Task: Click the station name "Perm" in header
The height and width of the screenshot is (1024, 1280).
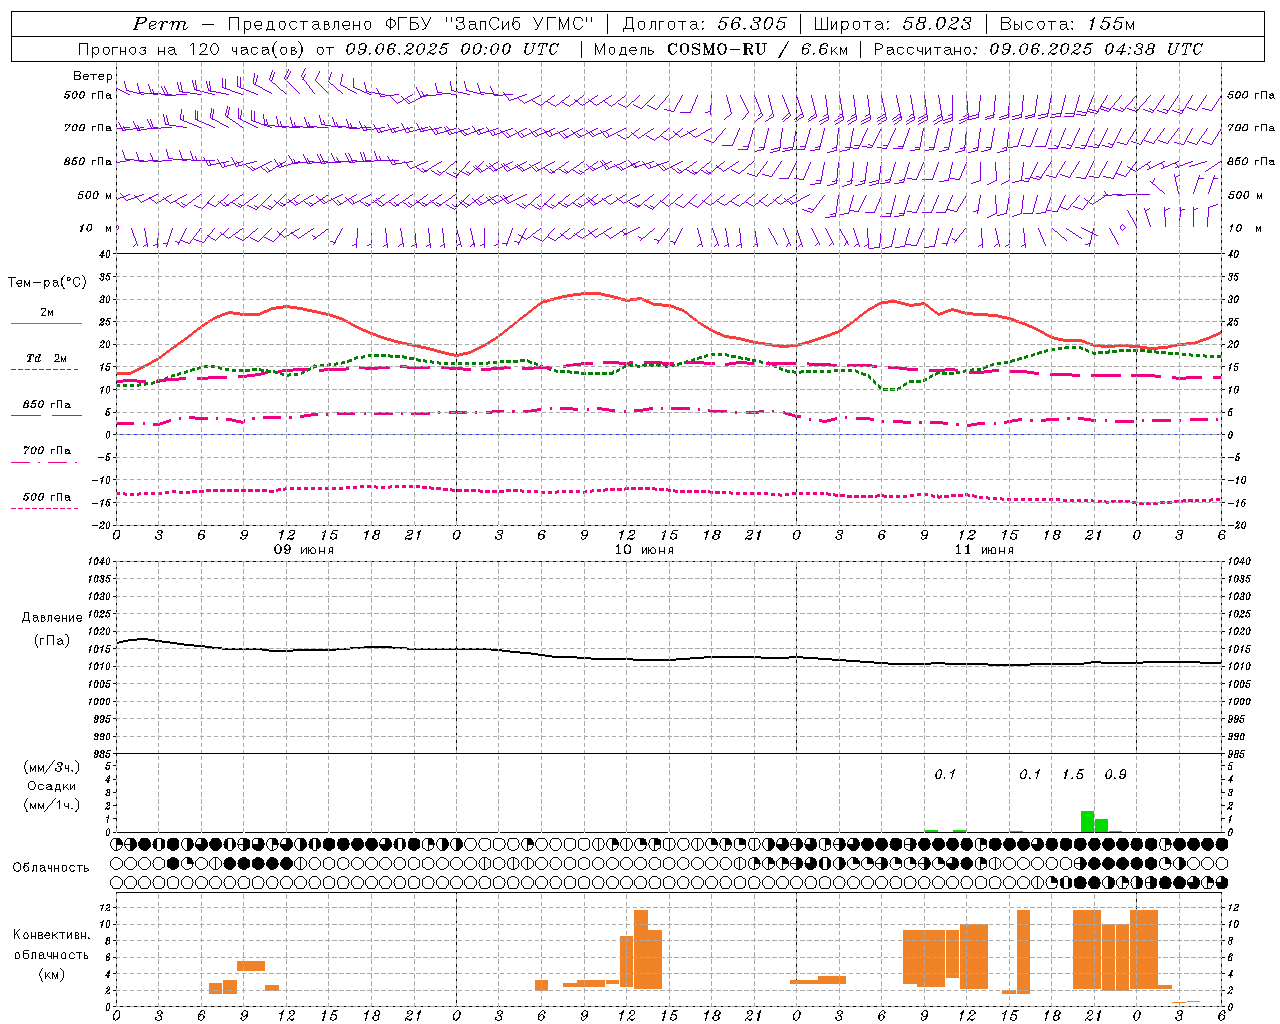Action: point(159,24)
